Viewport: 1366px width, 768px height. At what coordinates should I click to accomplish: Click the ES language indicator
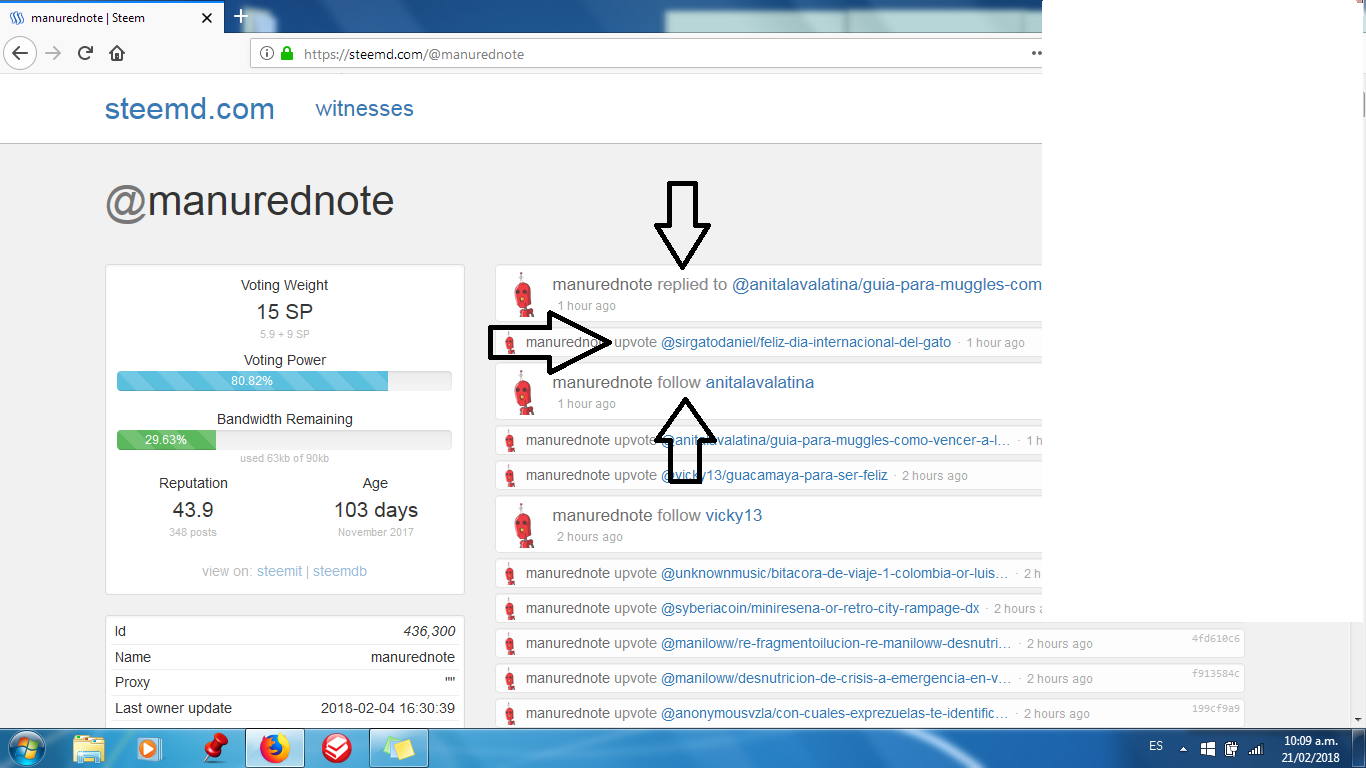coord(1156,747)
